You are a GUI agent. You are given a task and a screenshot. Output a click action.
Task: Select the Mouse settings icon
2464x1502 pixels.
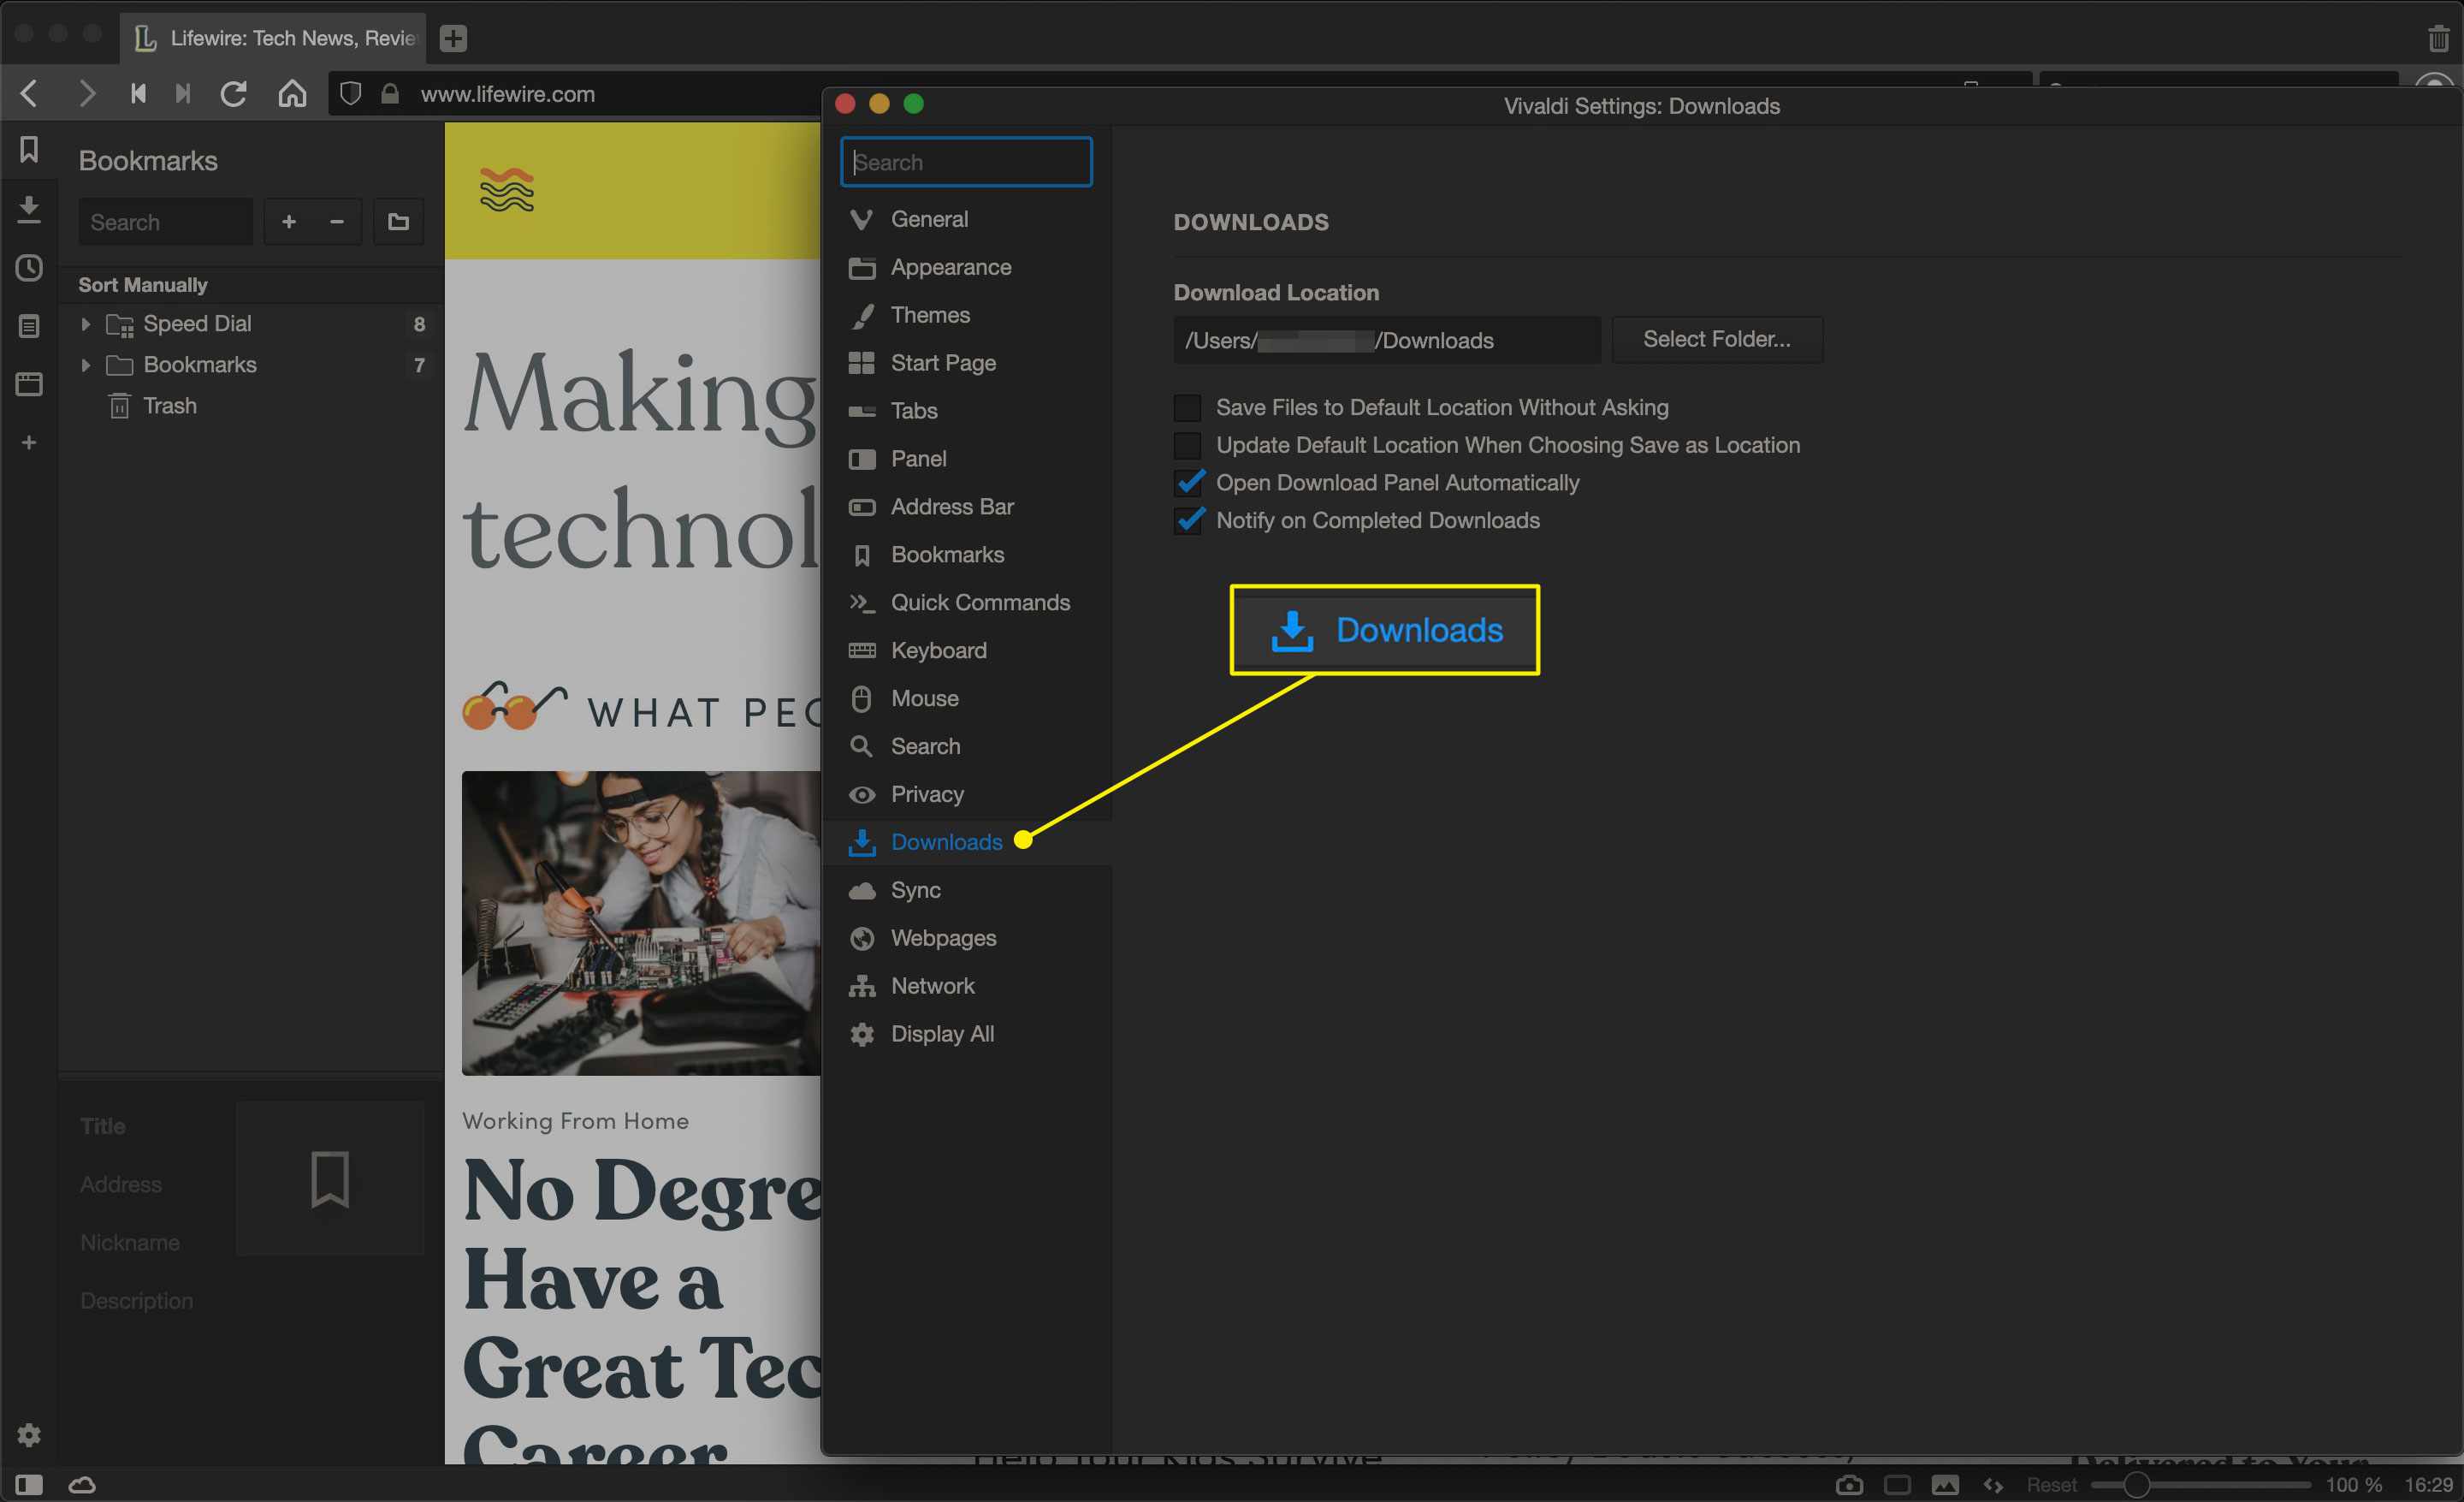[x=861, y=698]
